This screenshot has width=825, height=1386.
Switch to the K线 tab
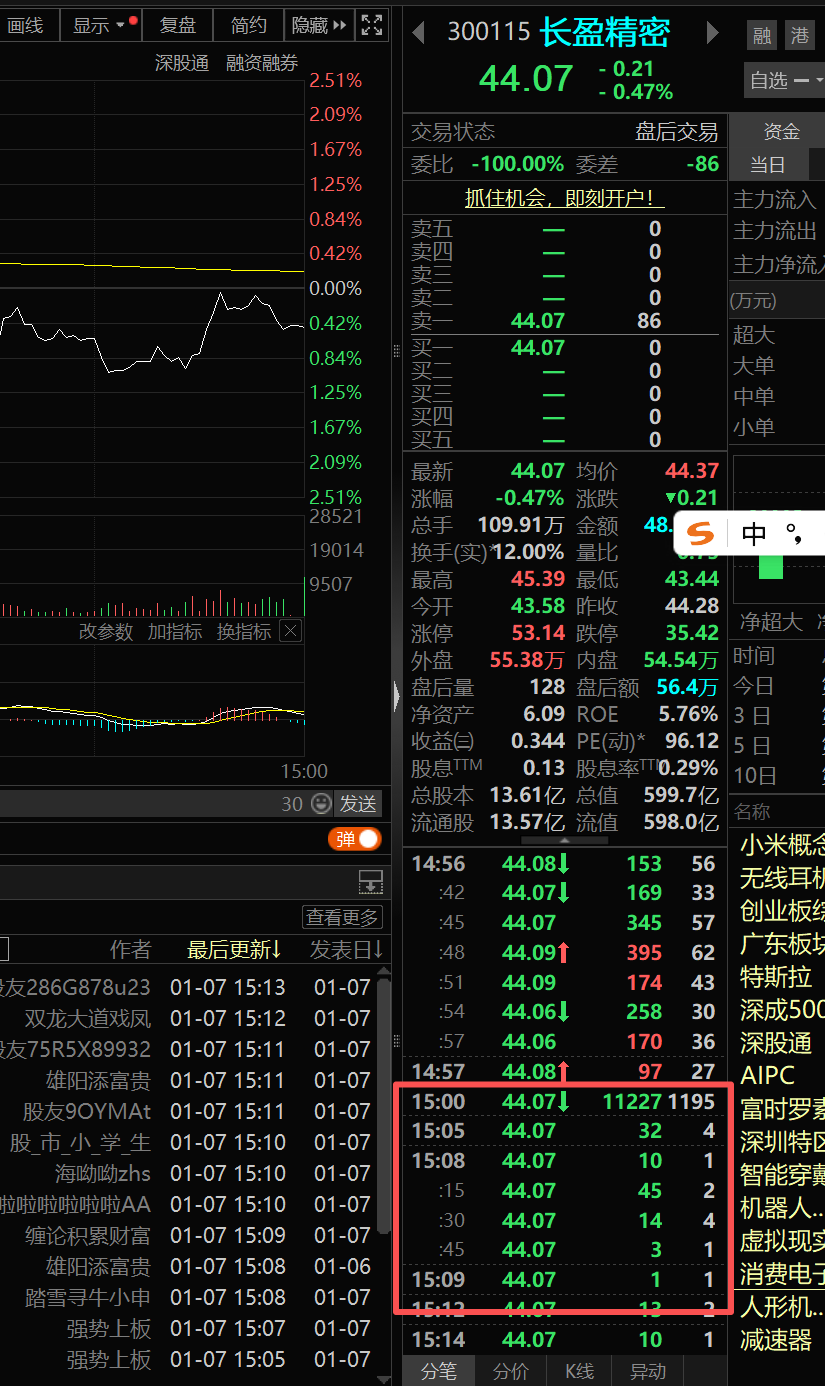(x=579, y=1370)
